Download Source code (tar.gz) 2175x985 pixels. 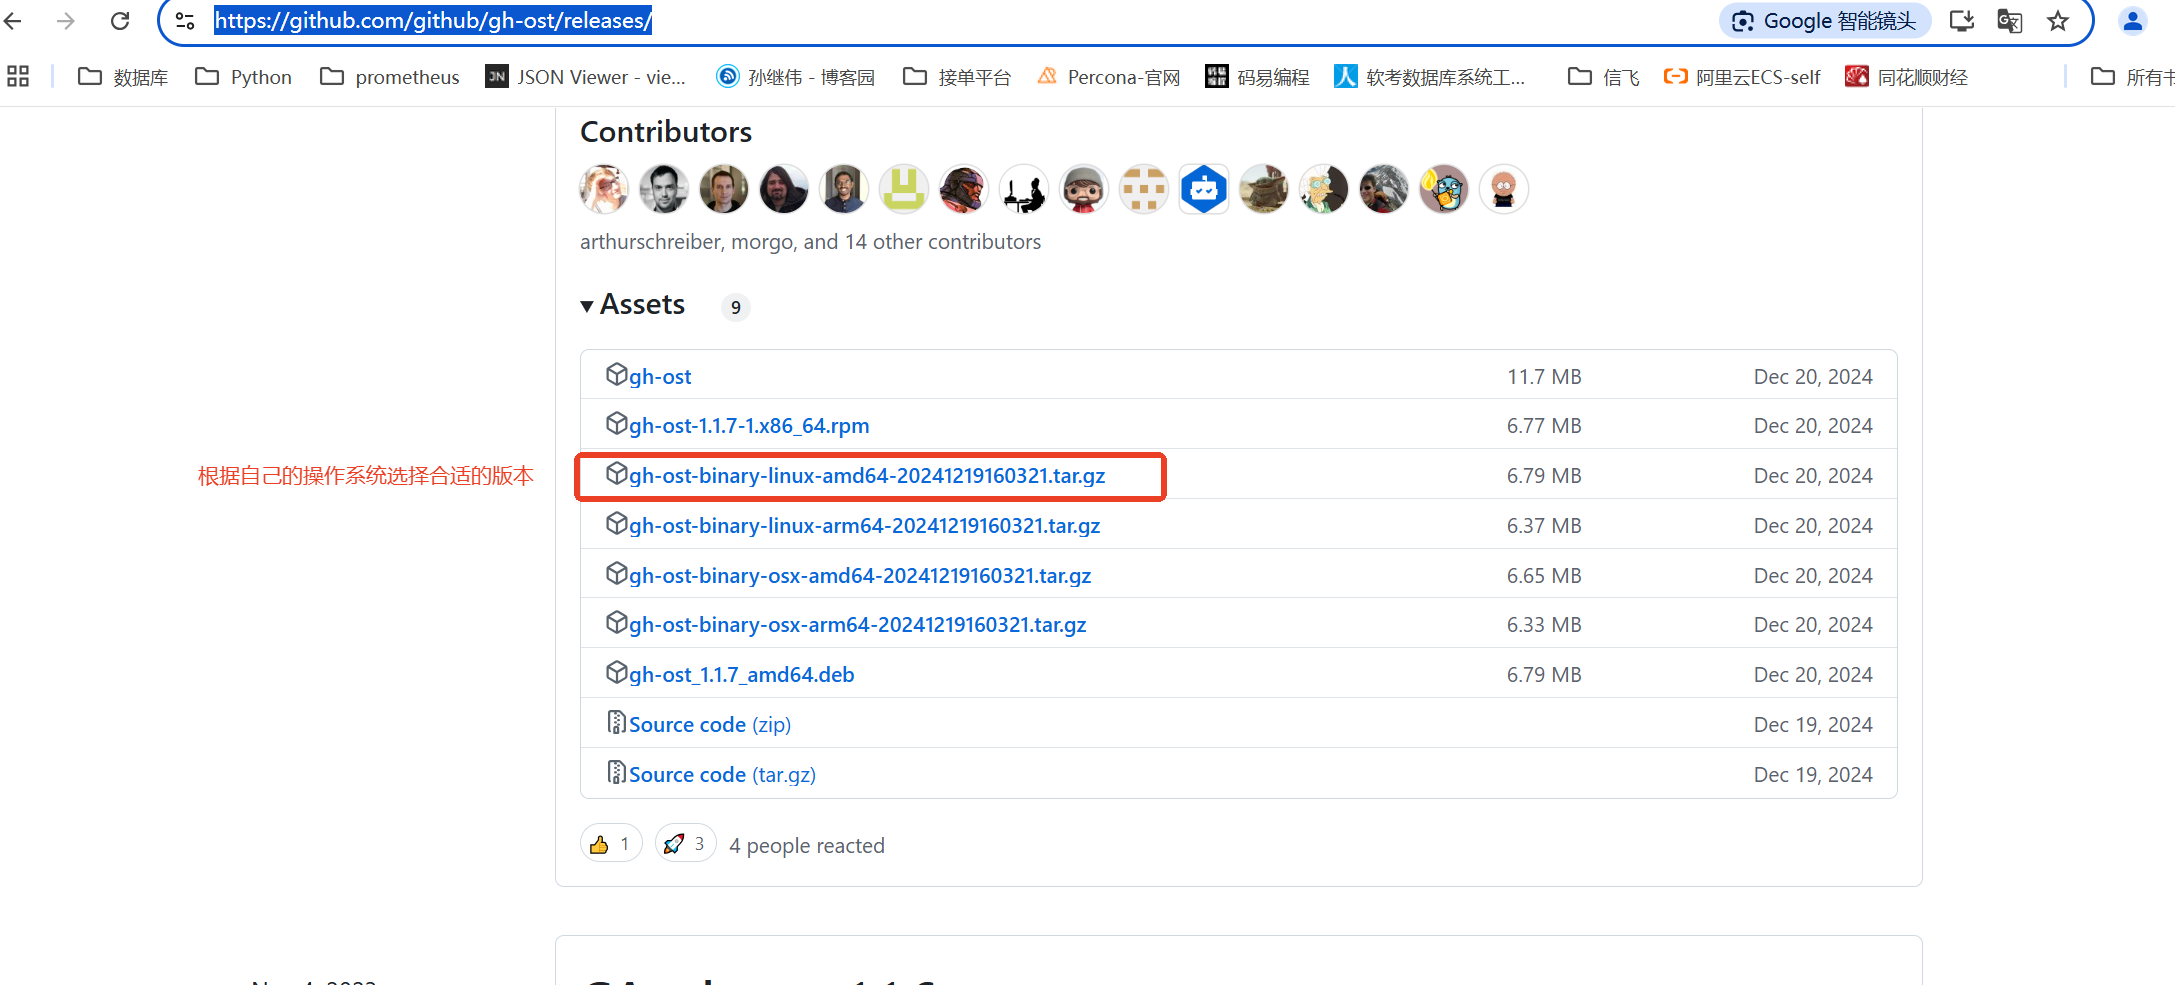[722, 775]
